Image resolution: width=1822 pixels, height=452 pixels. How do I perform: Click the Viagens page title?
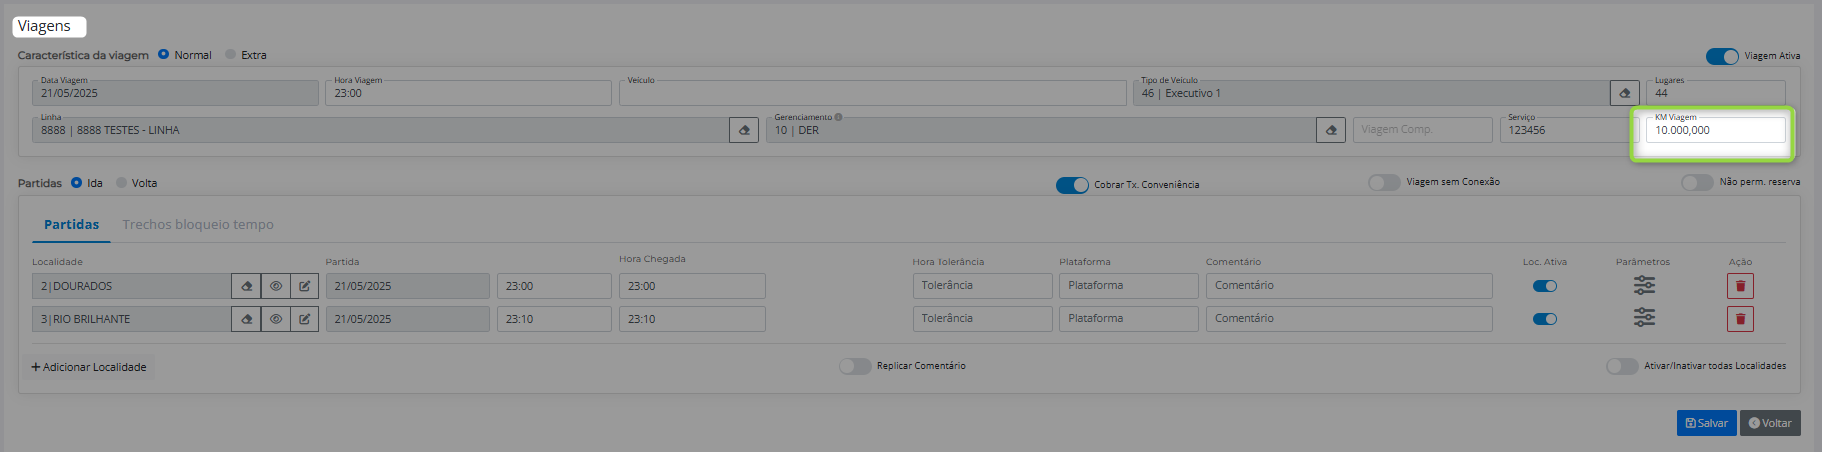[x=45, y=26]
